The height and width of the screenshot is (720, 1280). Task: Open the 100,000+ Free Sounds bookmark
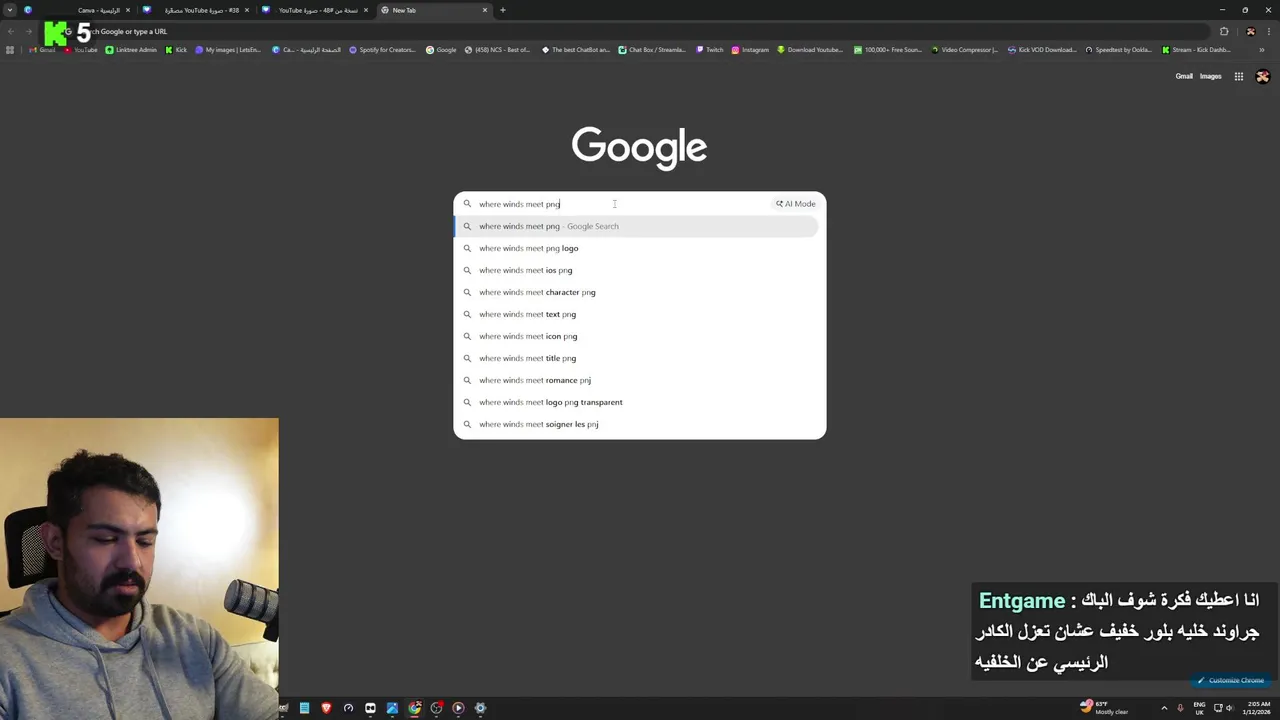point(888,50)
